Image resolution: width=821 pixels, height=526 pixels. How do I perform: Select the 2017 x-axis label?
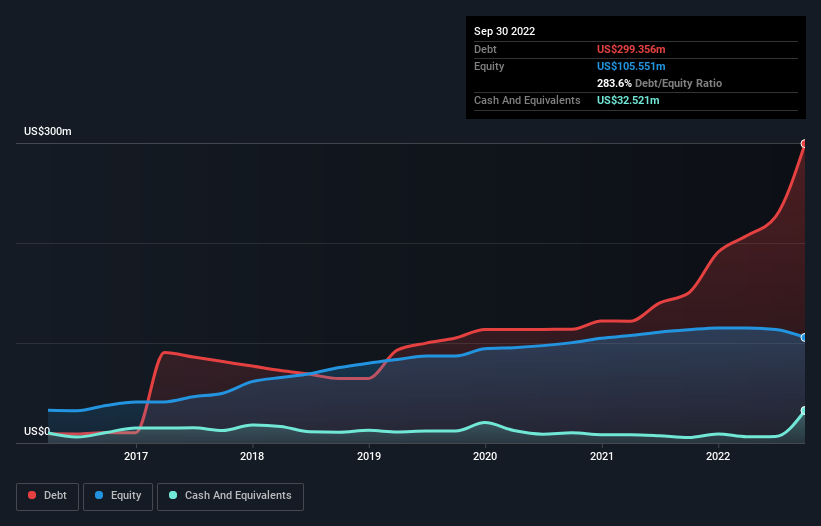click(x=136, y=456)
